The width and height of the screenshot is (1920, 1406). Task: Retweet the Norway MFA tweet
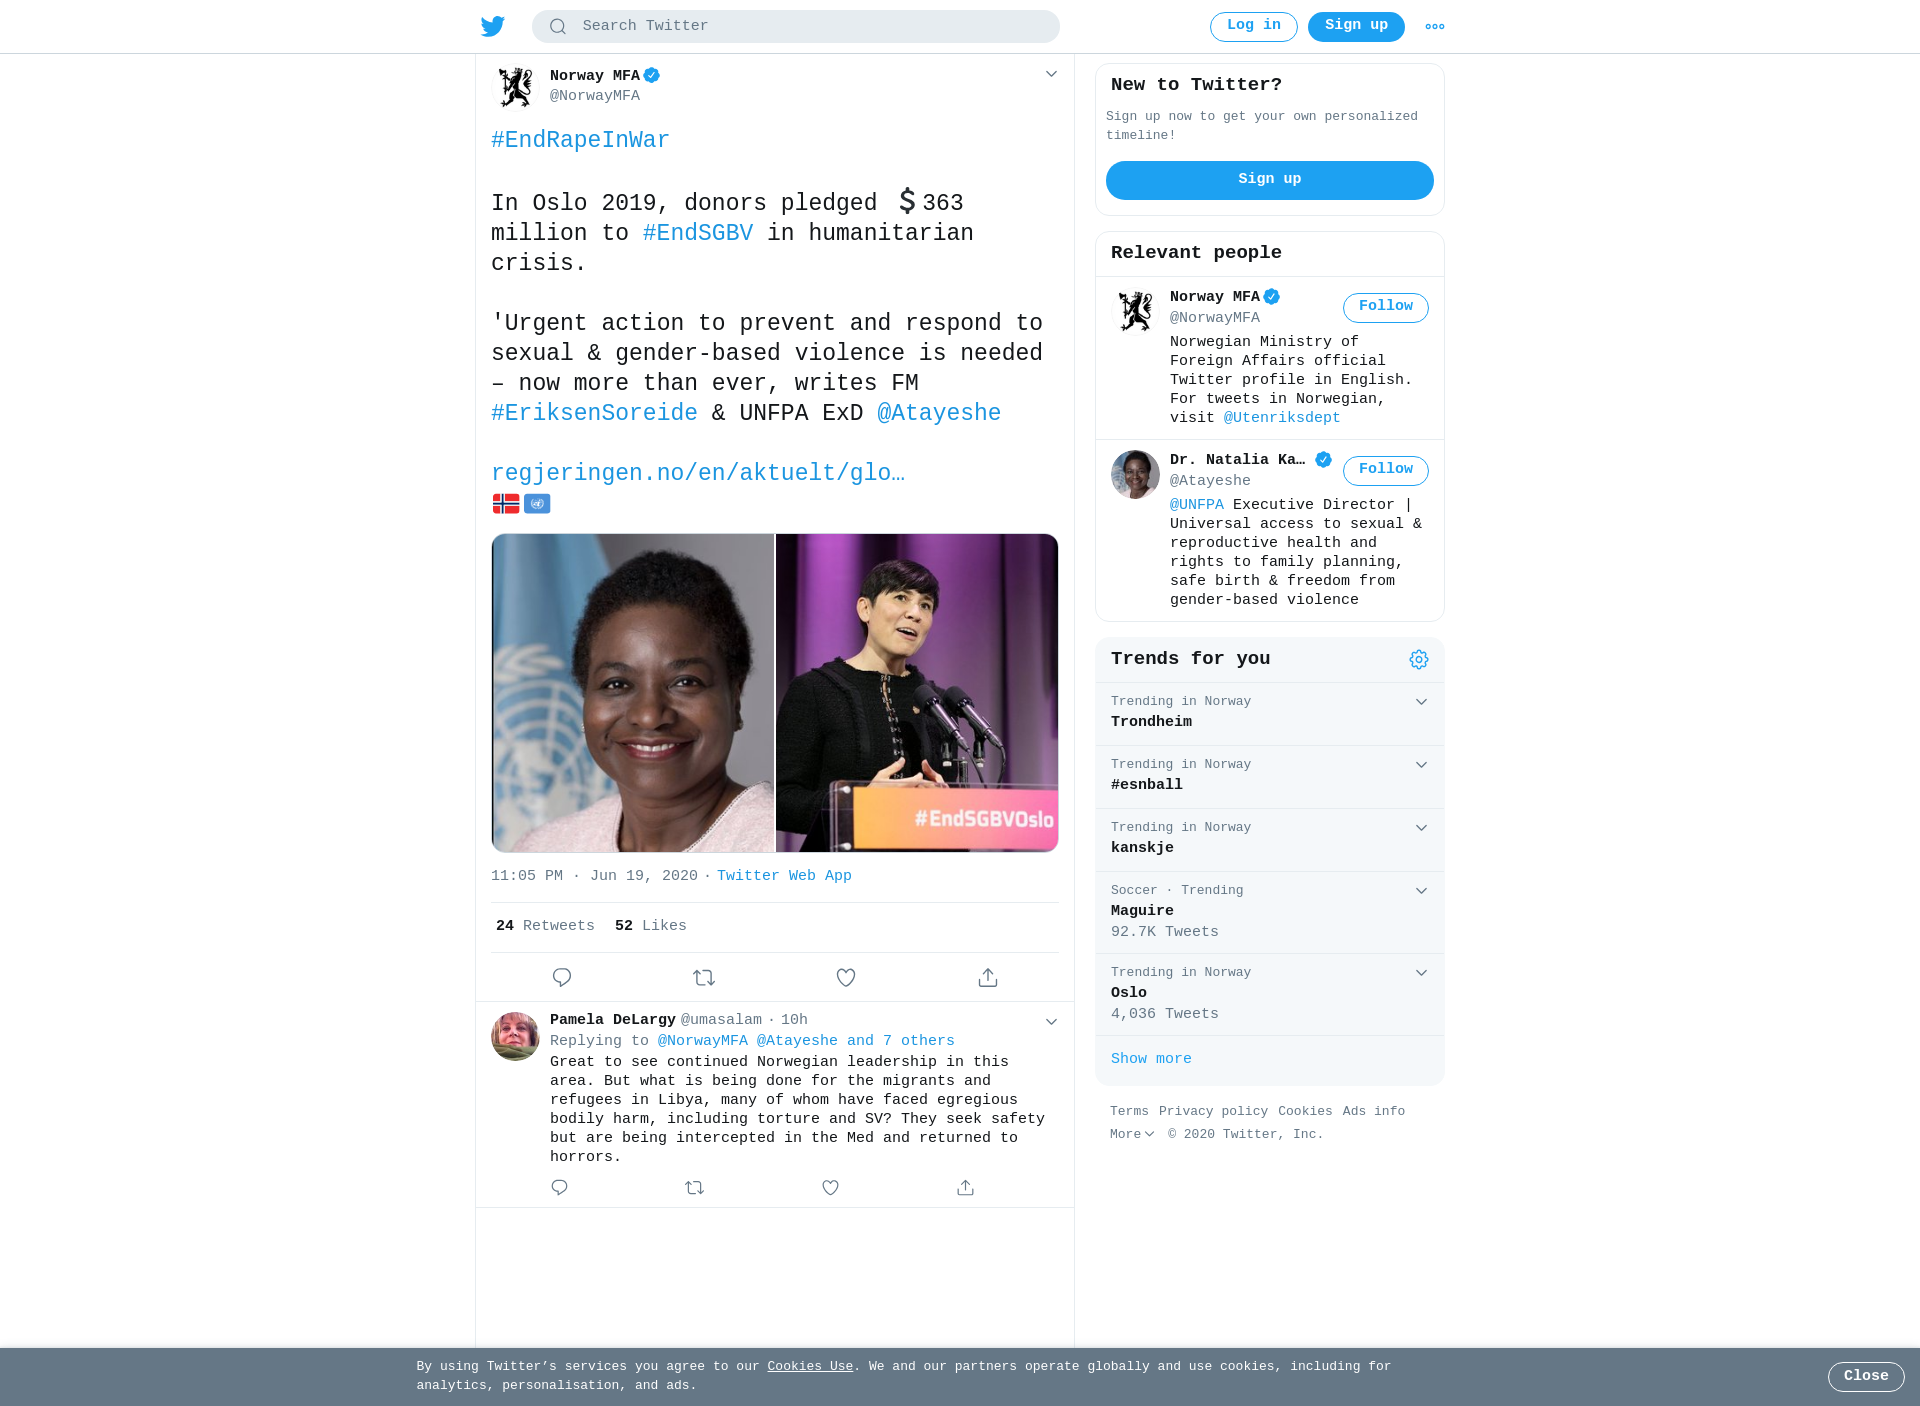704,977
